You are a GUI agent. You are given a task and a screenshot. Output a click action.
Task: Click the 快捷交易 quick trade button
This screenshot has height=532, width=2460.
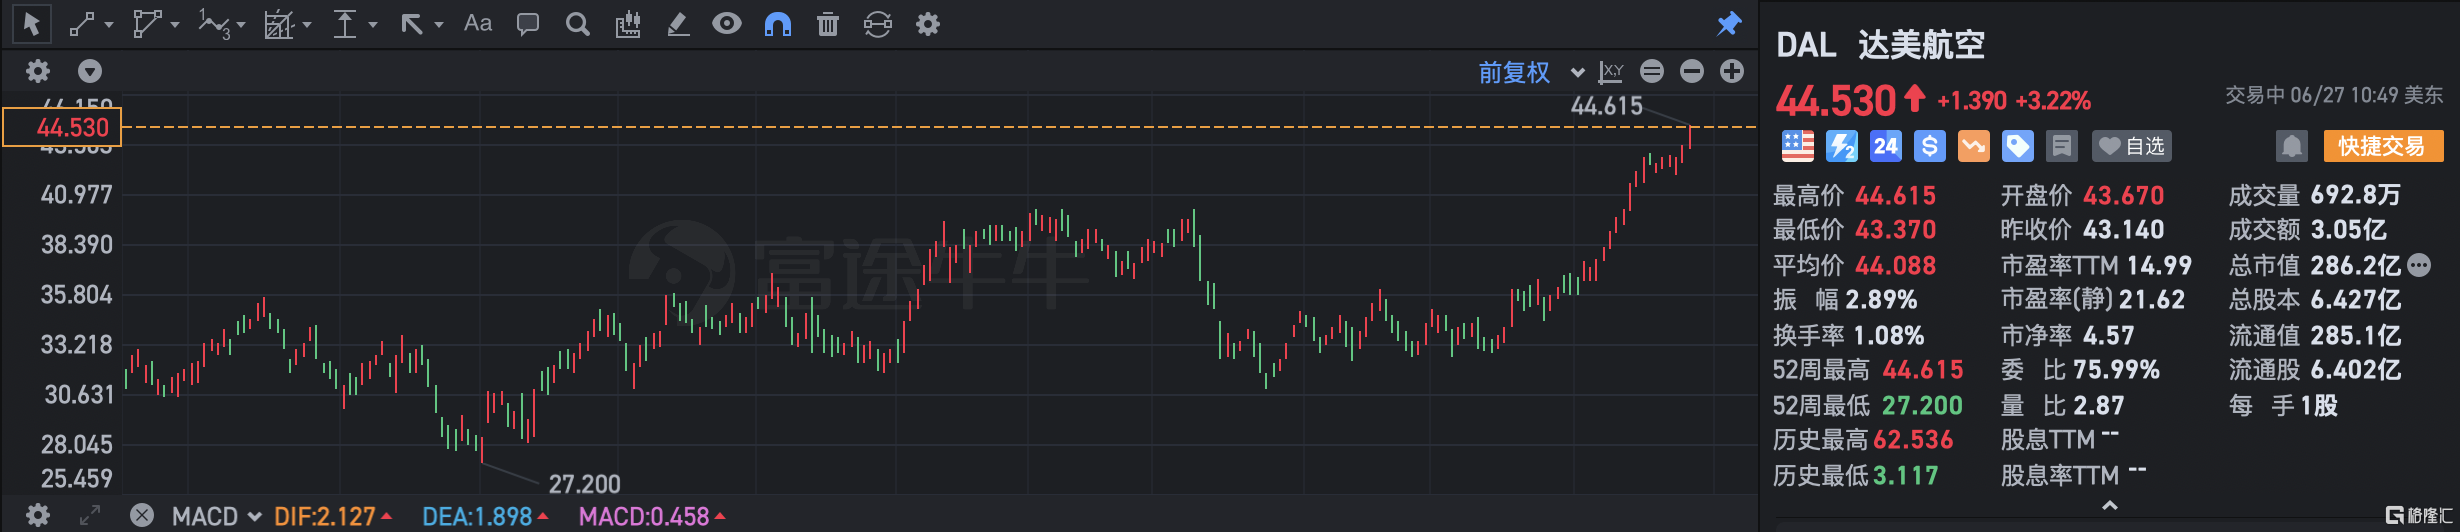point(2383,146)
